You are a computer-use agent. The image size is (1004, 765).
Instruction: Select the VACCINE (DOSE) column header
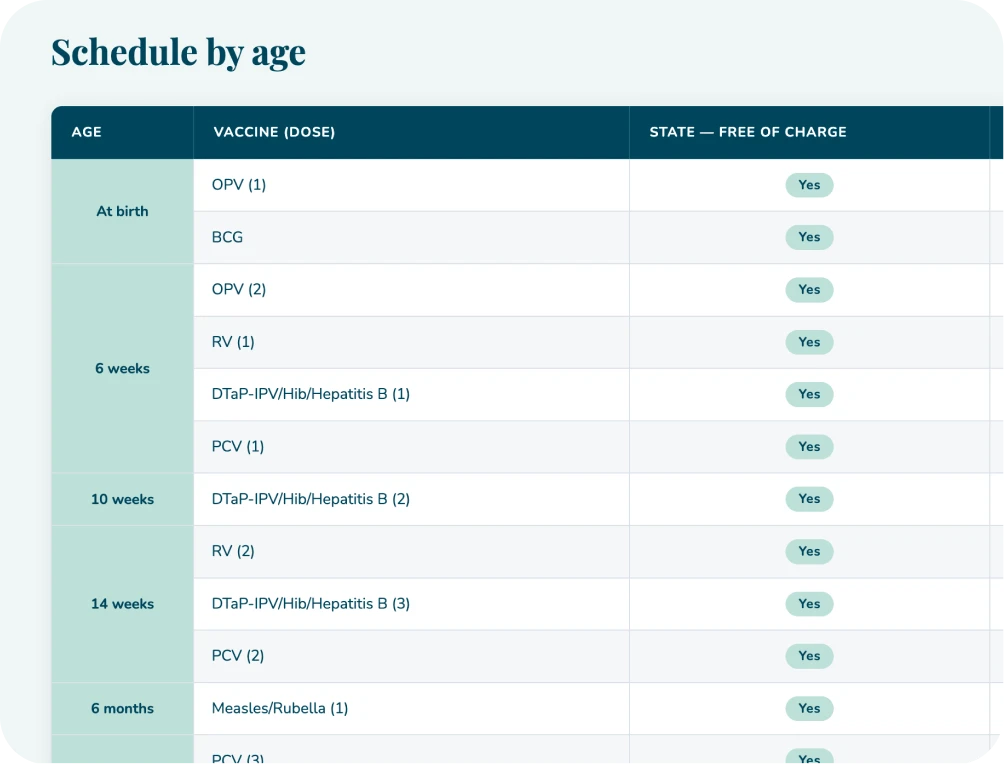[411, 133]
